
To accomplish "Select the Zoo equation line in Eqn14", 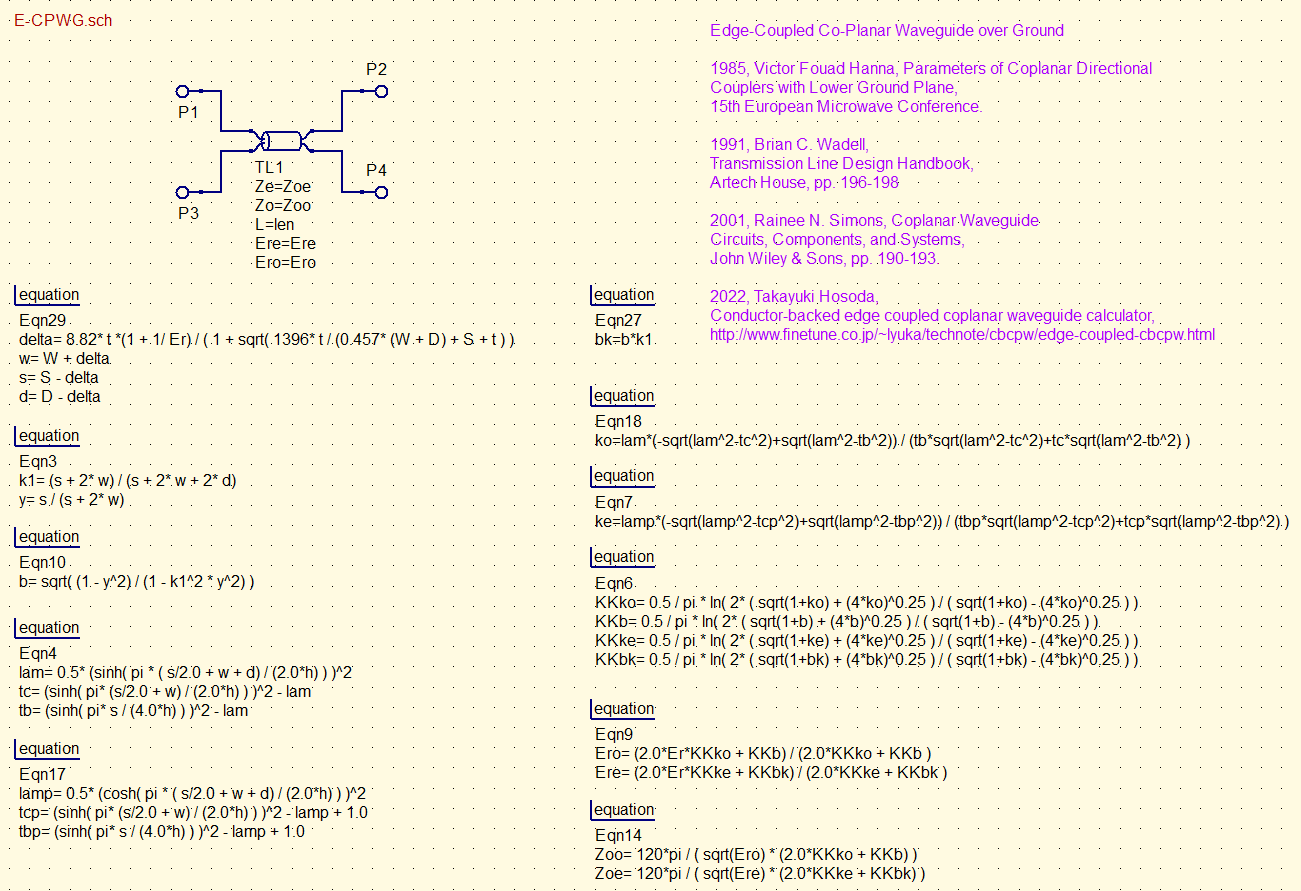I will coord(756,854).
